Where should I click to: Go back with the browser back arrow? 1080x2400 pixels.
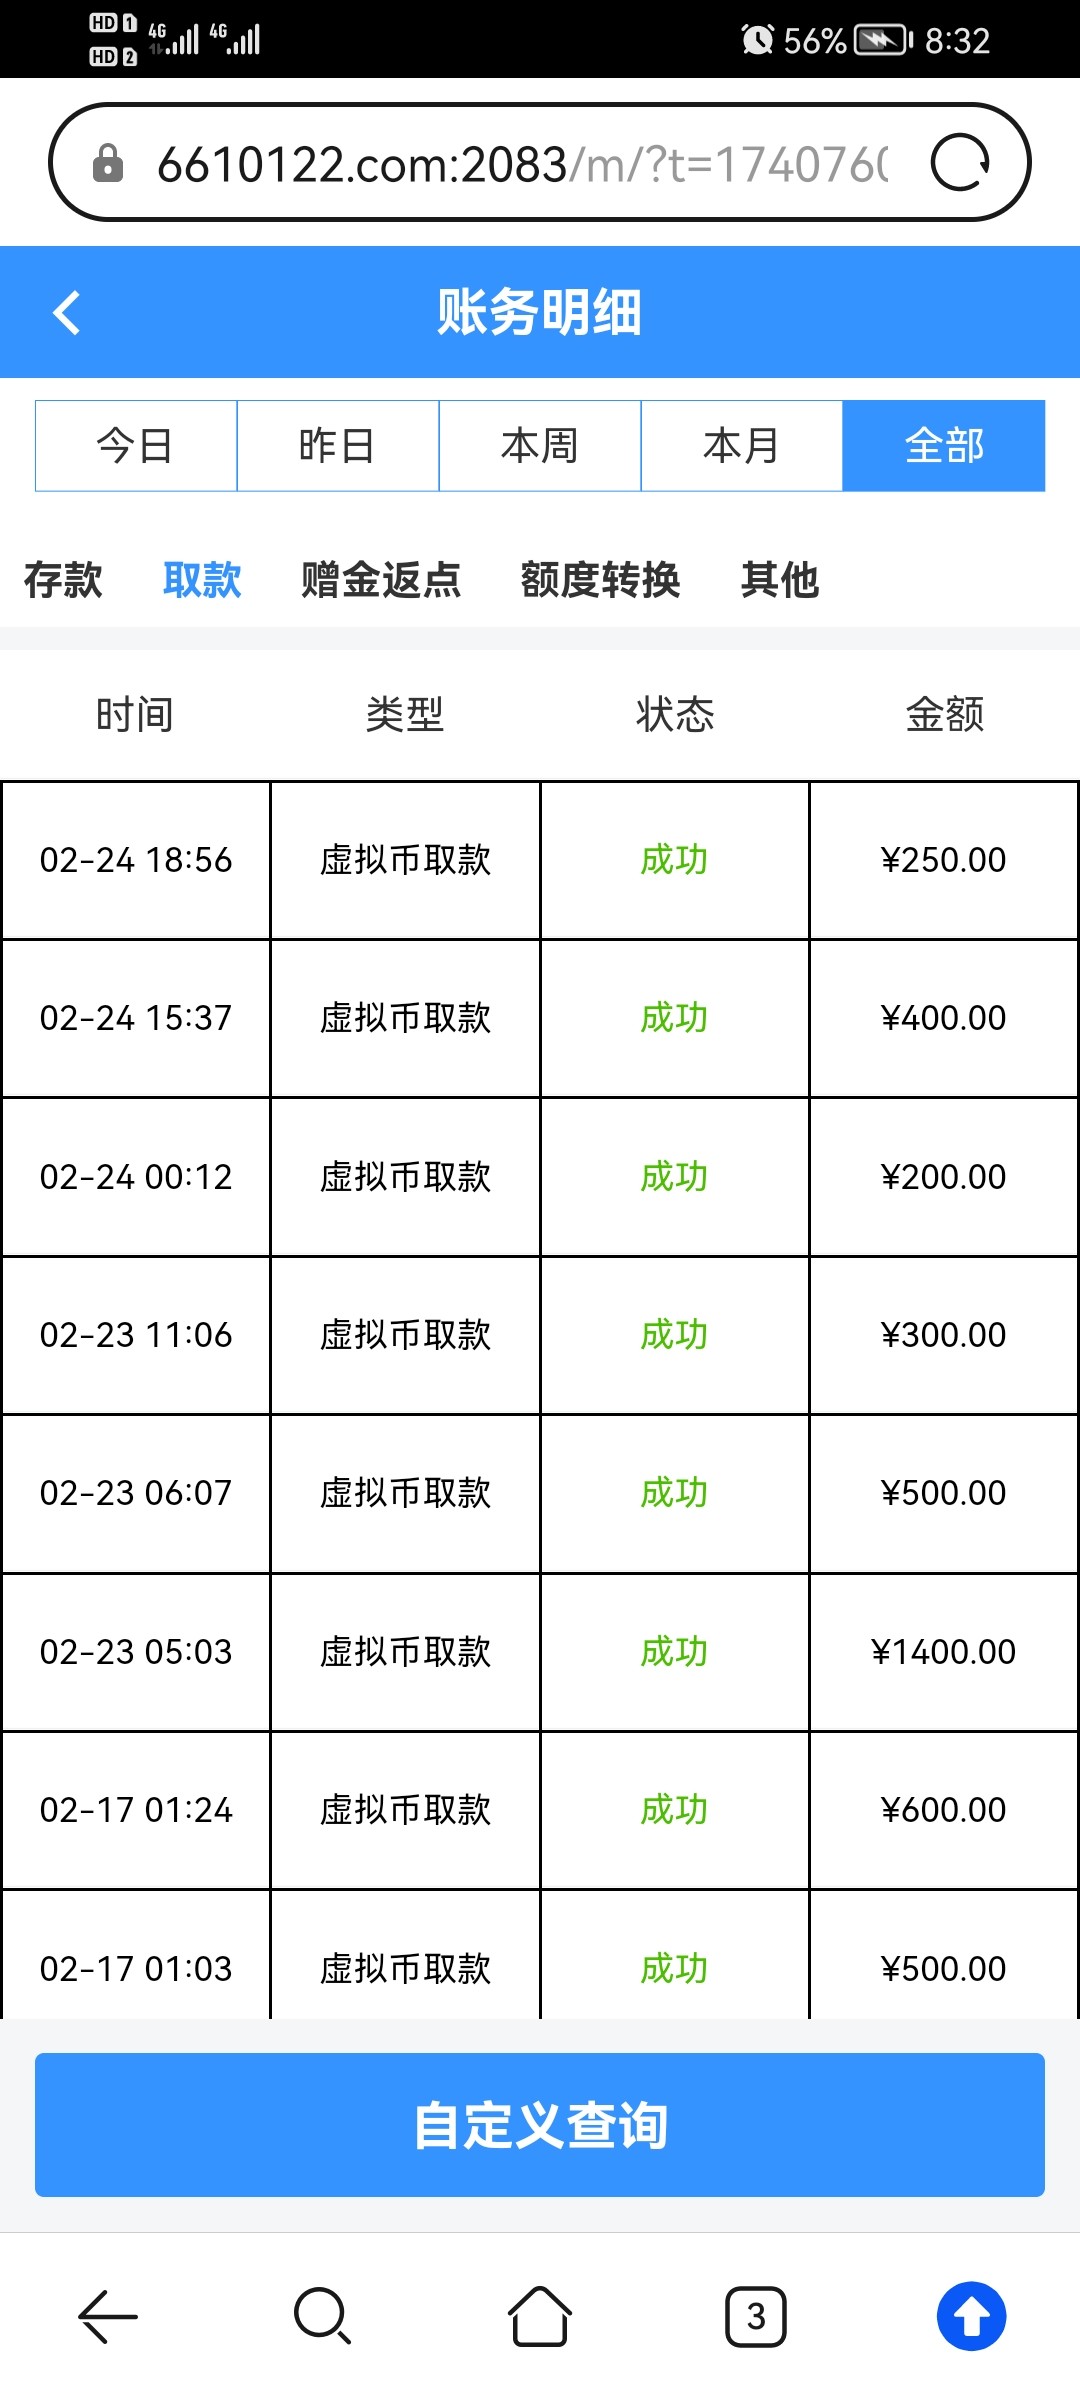click(x=108, y=2316)
